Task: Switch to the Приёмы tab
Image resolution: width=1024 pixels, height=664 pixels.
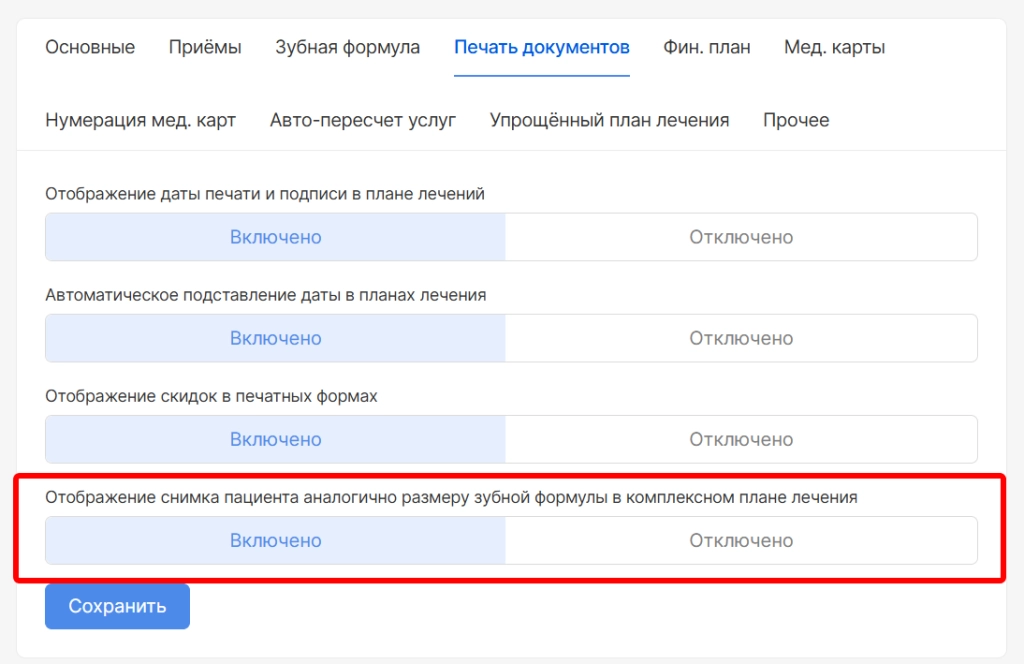Action: pos(205,47)
